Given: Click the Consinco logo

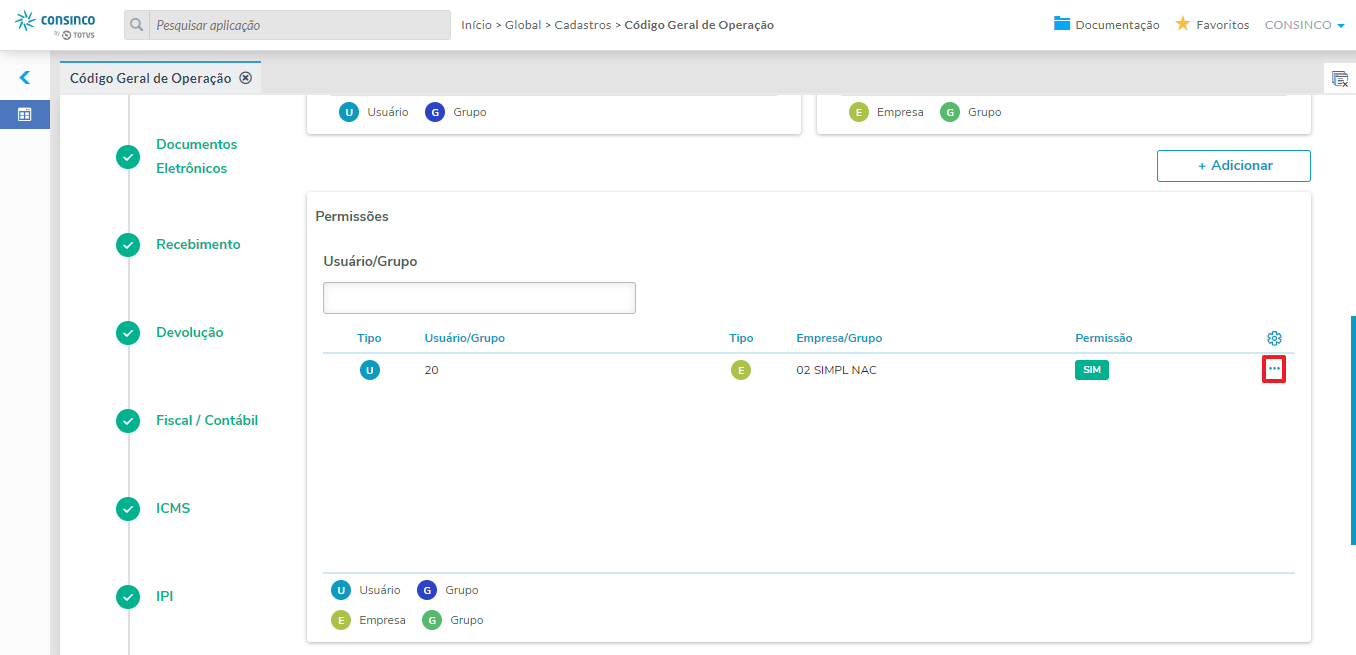Looking at the screenshot, I should click(x=56, y=25).
